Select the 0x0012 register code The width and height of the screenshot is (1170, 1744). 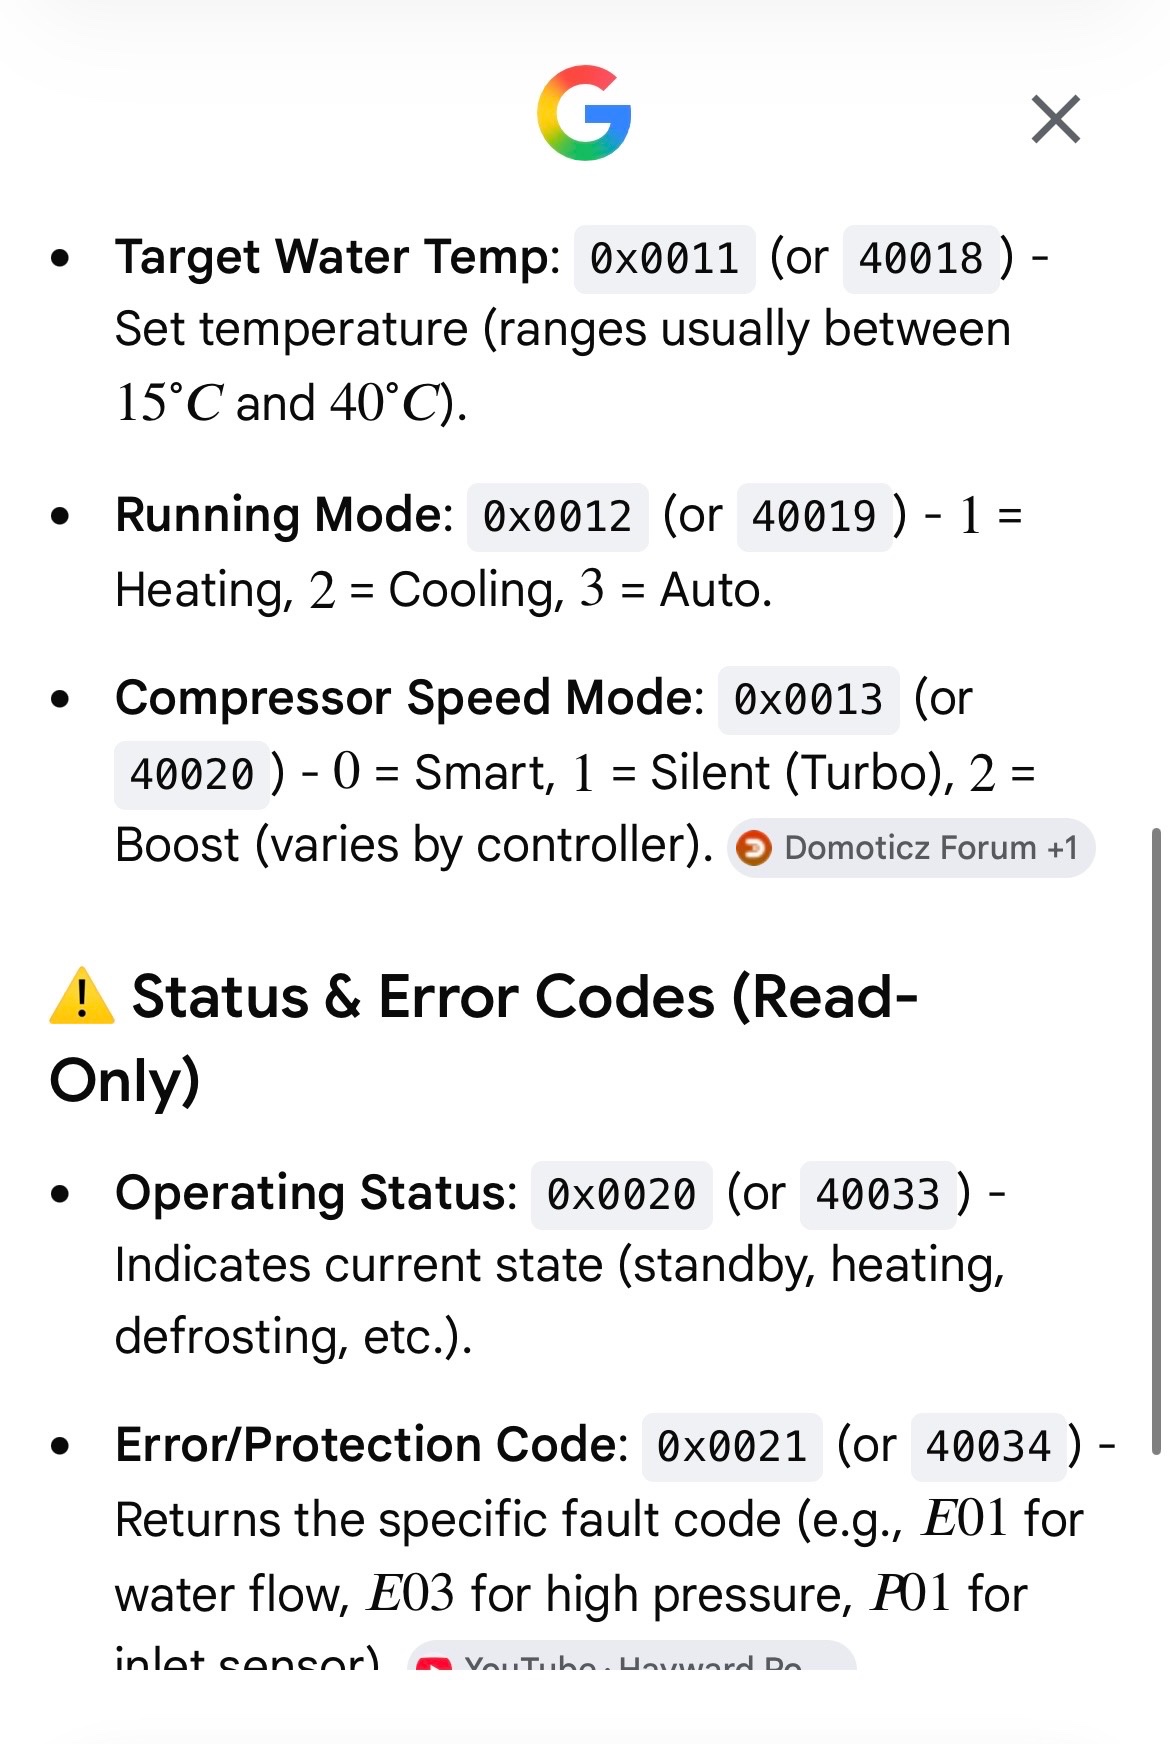point(558,517)
